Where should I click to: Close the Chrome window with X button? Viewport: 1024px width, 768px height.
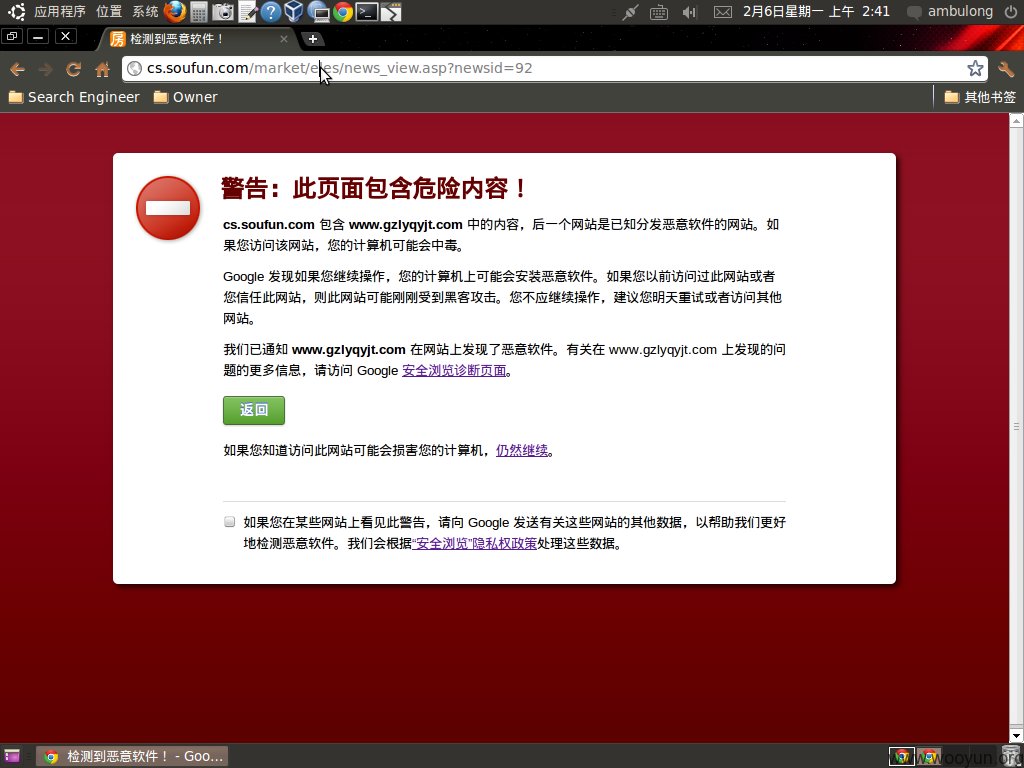65,37
